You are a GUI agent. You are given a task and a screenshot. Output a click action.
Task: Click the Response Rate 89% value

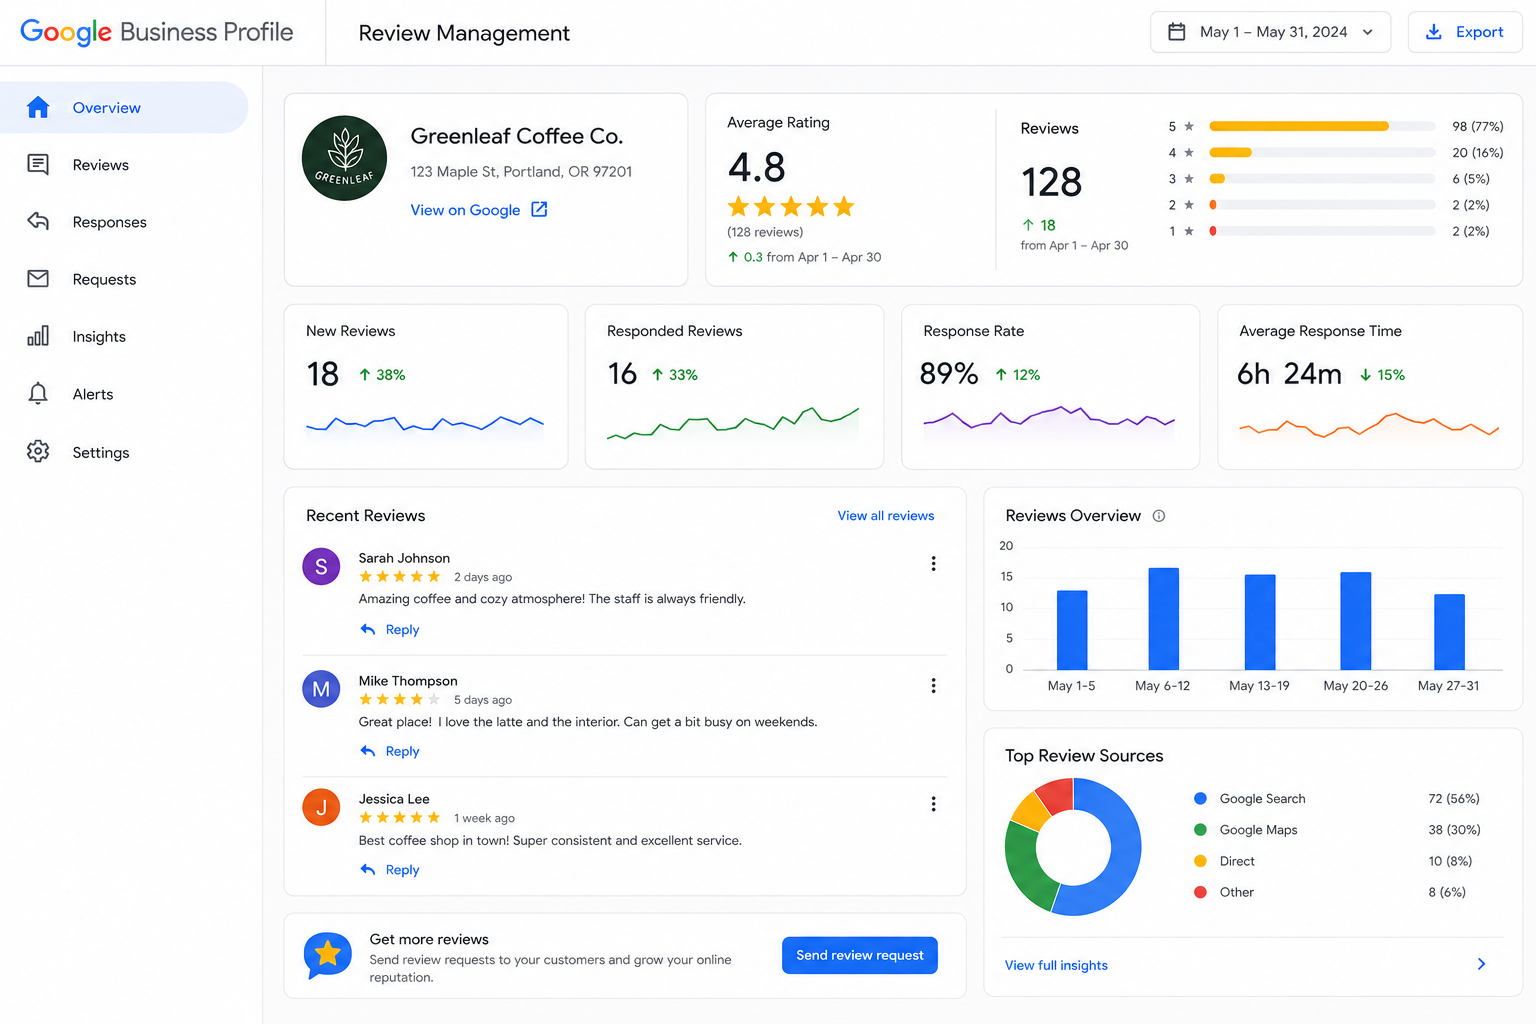(x=949, y=373)
